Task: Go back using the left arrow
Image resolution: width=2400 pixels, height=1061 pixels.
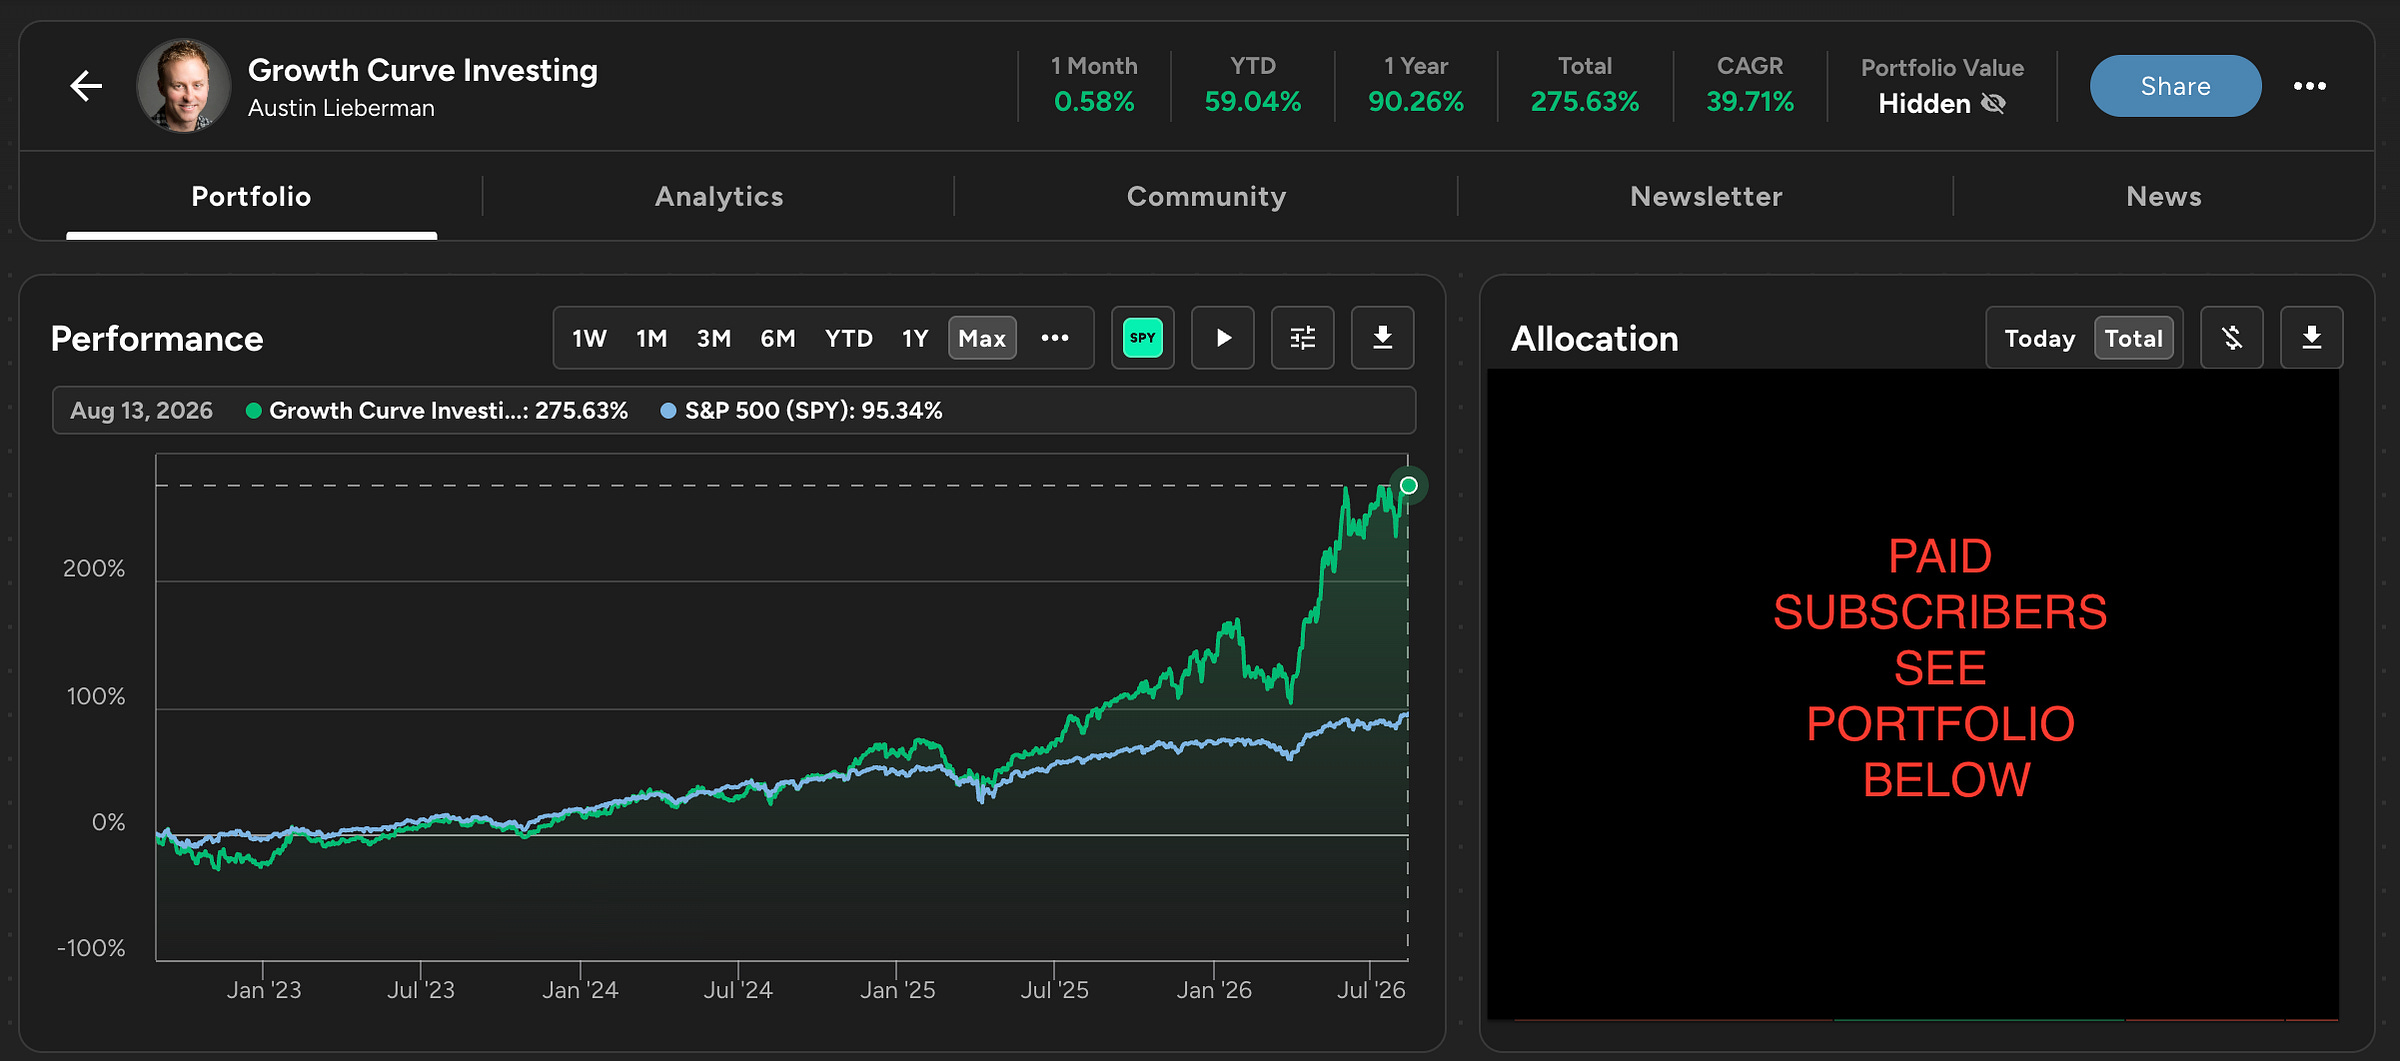Action: (x=86, y=86)
